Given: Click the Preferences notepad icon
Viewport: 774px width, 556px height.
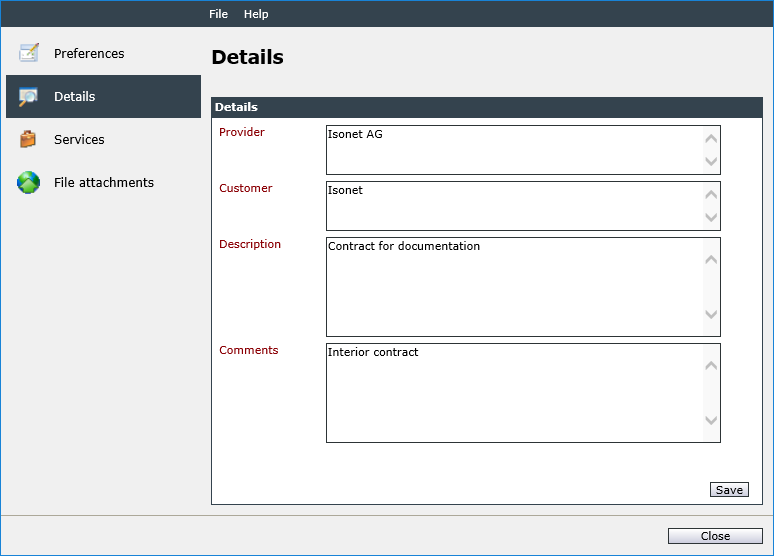Looking at the screenshot, I should pyautogui.click(x=29, y=53).
